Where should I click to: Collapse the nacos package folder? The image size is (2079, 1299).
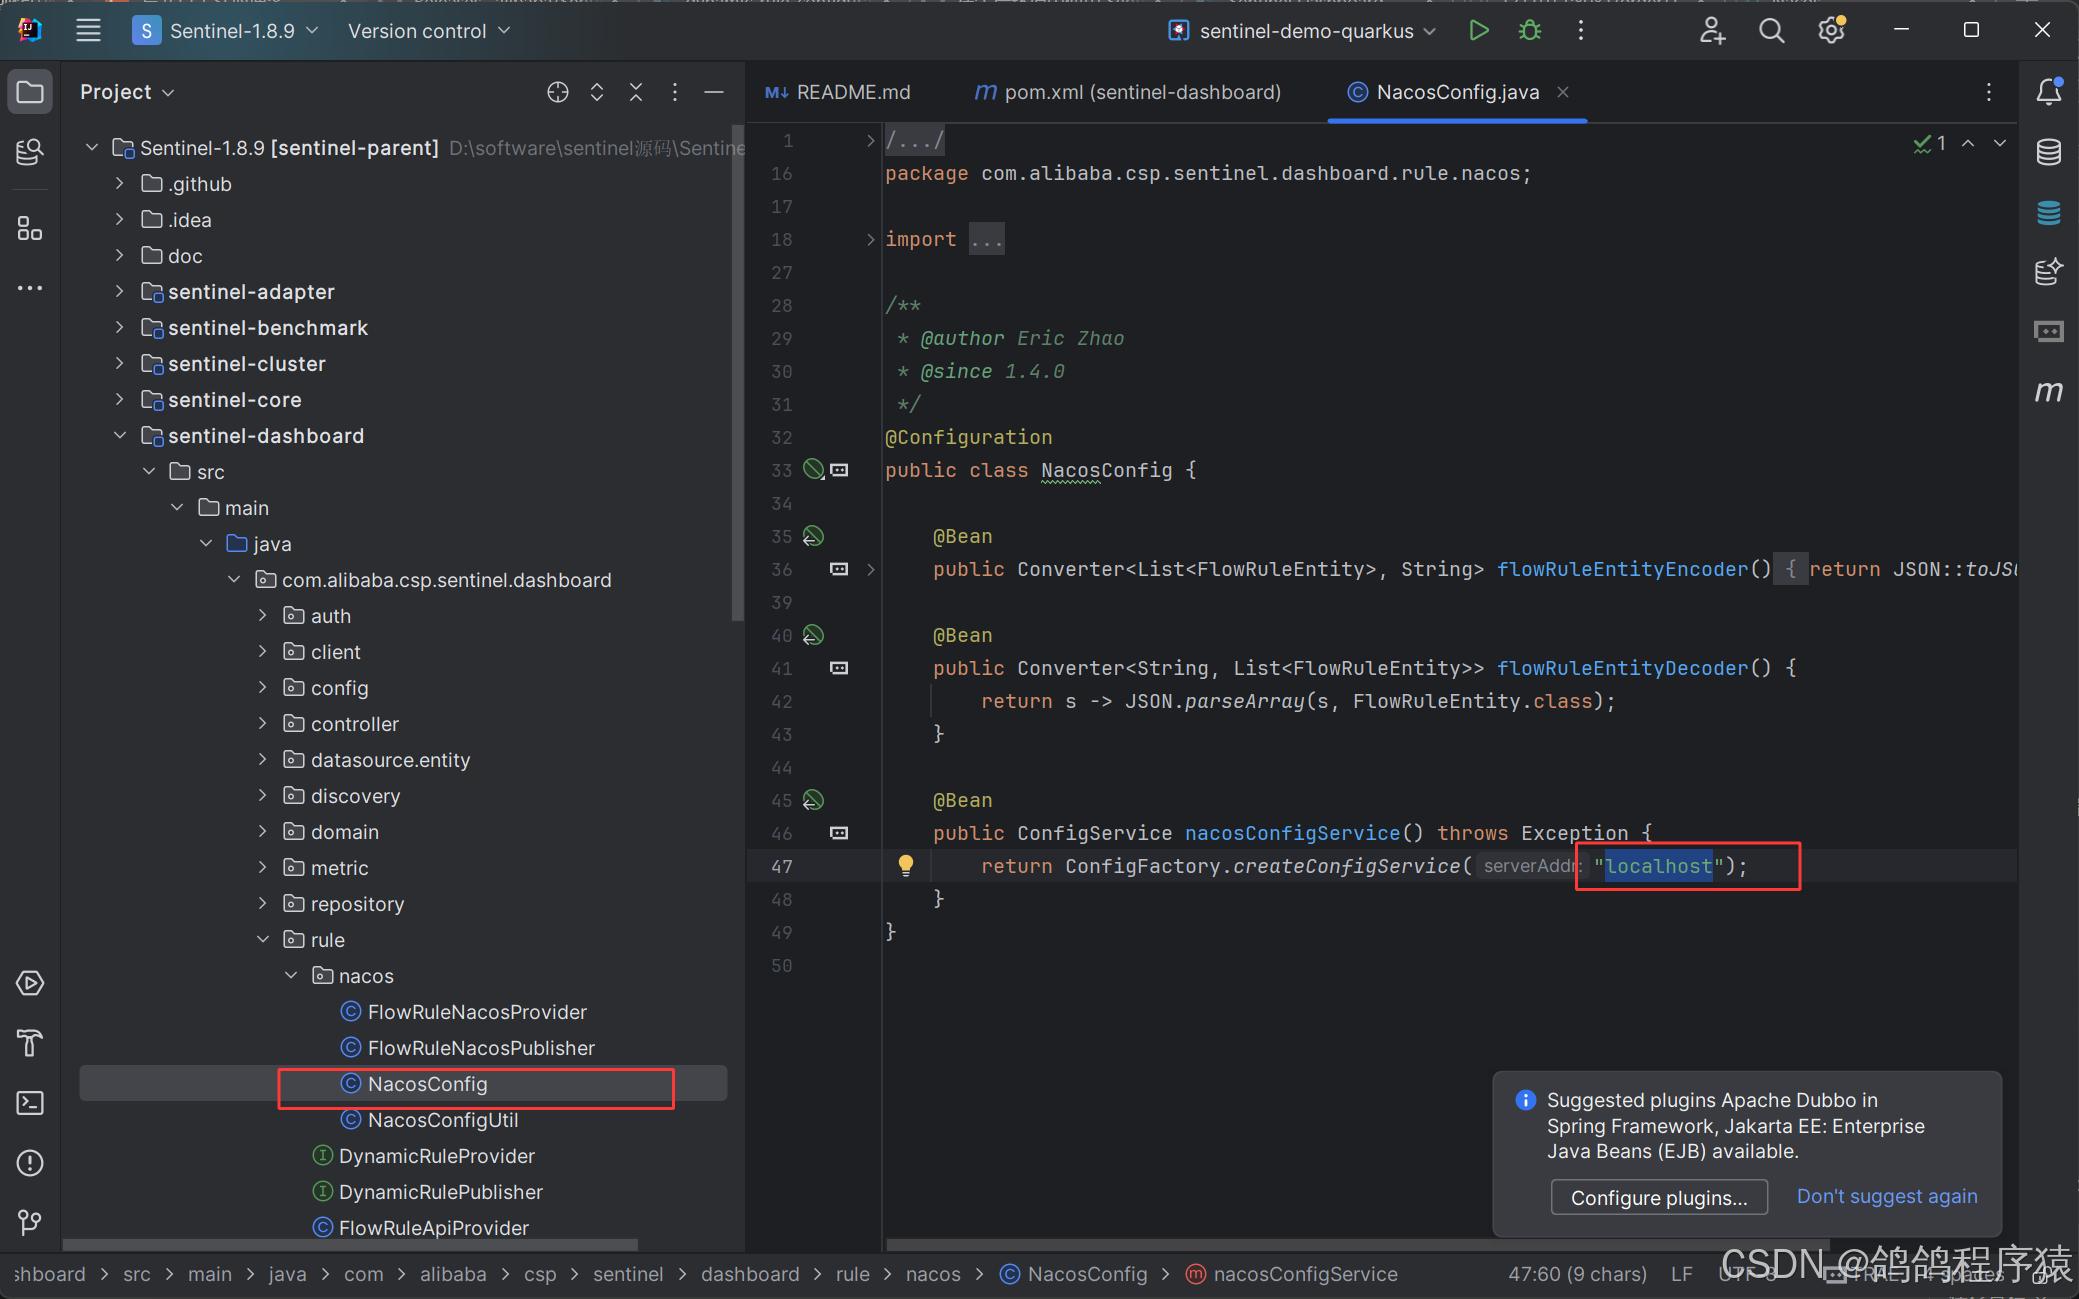coord(291,975)
